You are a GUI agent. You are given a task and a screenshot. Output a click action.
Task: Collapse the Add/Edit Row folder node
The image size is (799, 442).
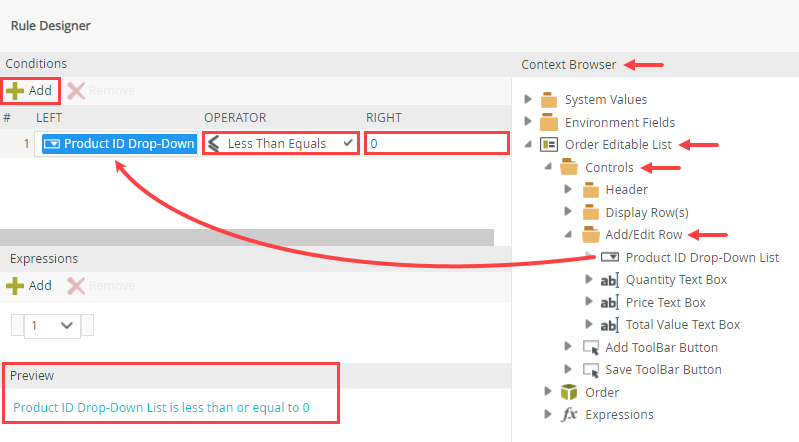(x=569, y=235)
